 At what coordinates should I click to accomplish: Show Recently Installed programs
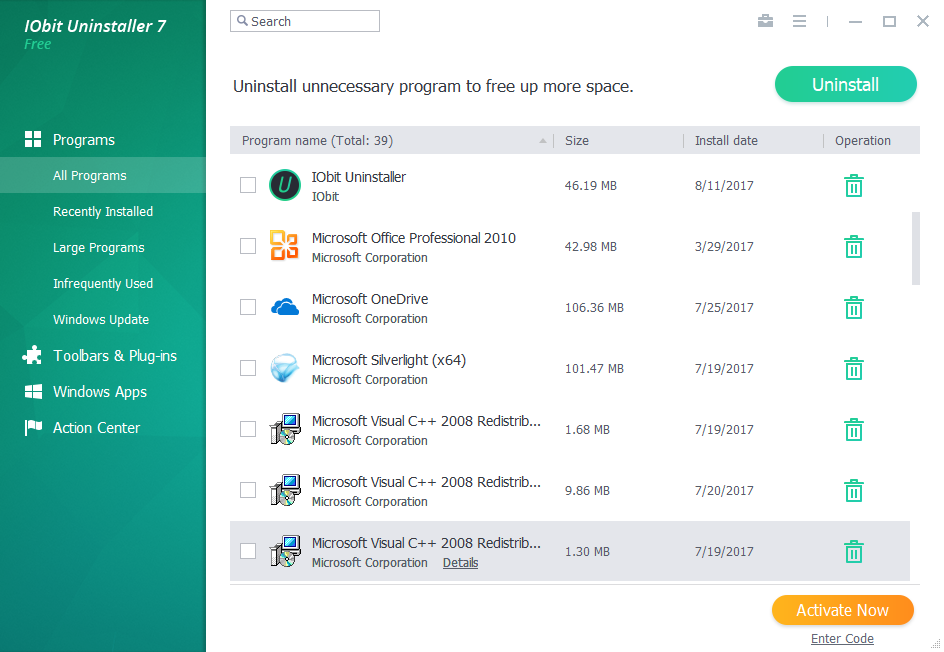(102, 211)
